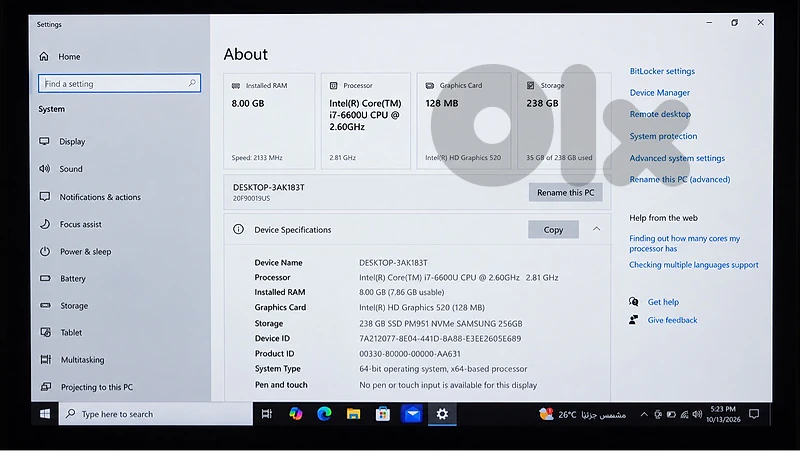Click the Give feedback link text
The width and height of the screenshot is (800, 451).
(x=672, y=320)
